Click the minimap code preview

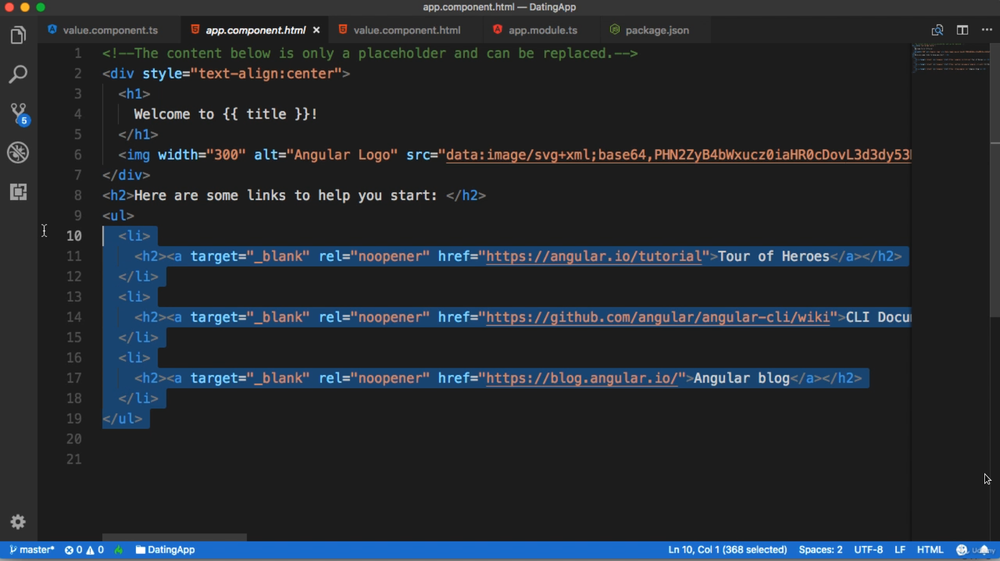(950, 57)
